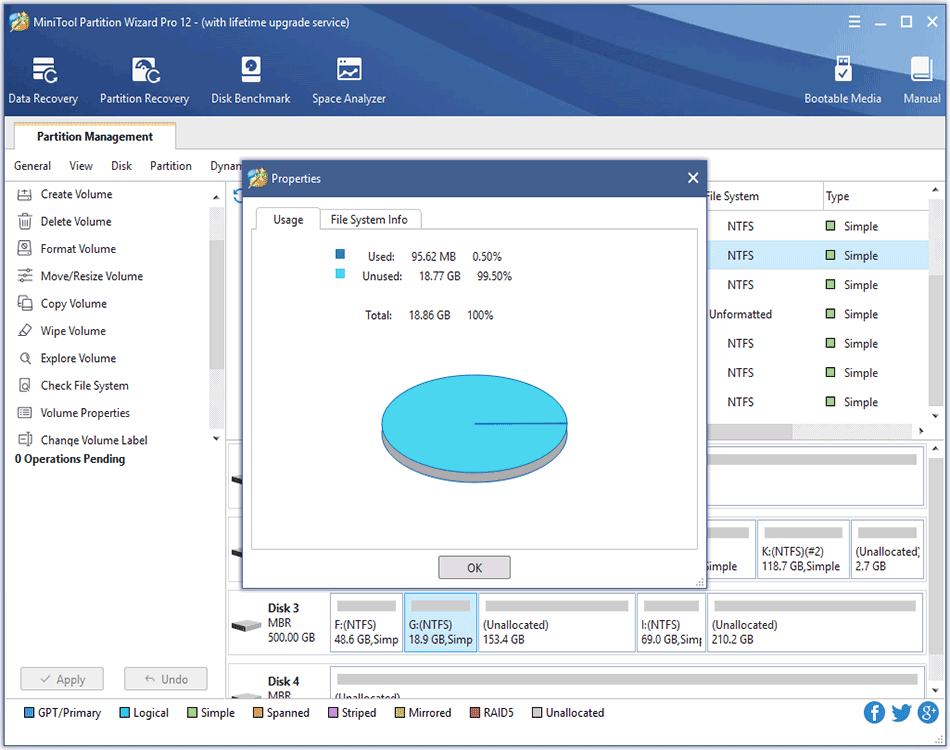
Task: Launch Partition Recovery from the toolbar
Action: coord(145,80)
